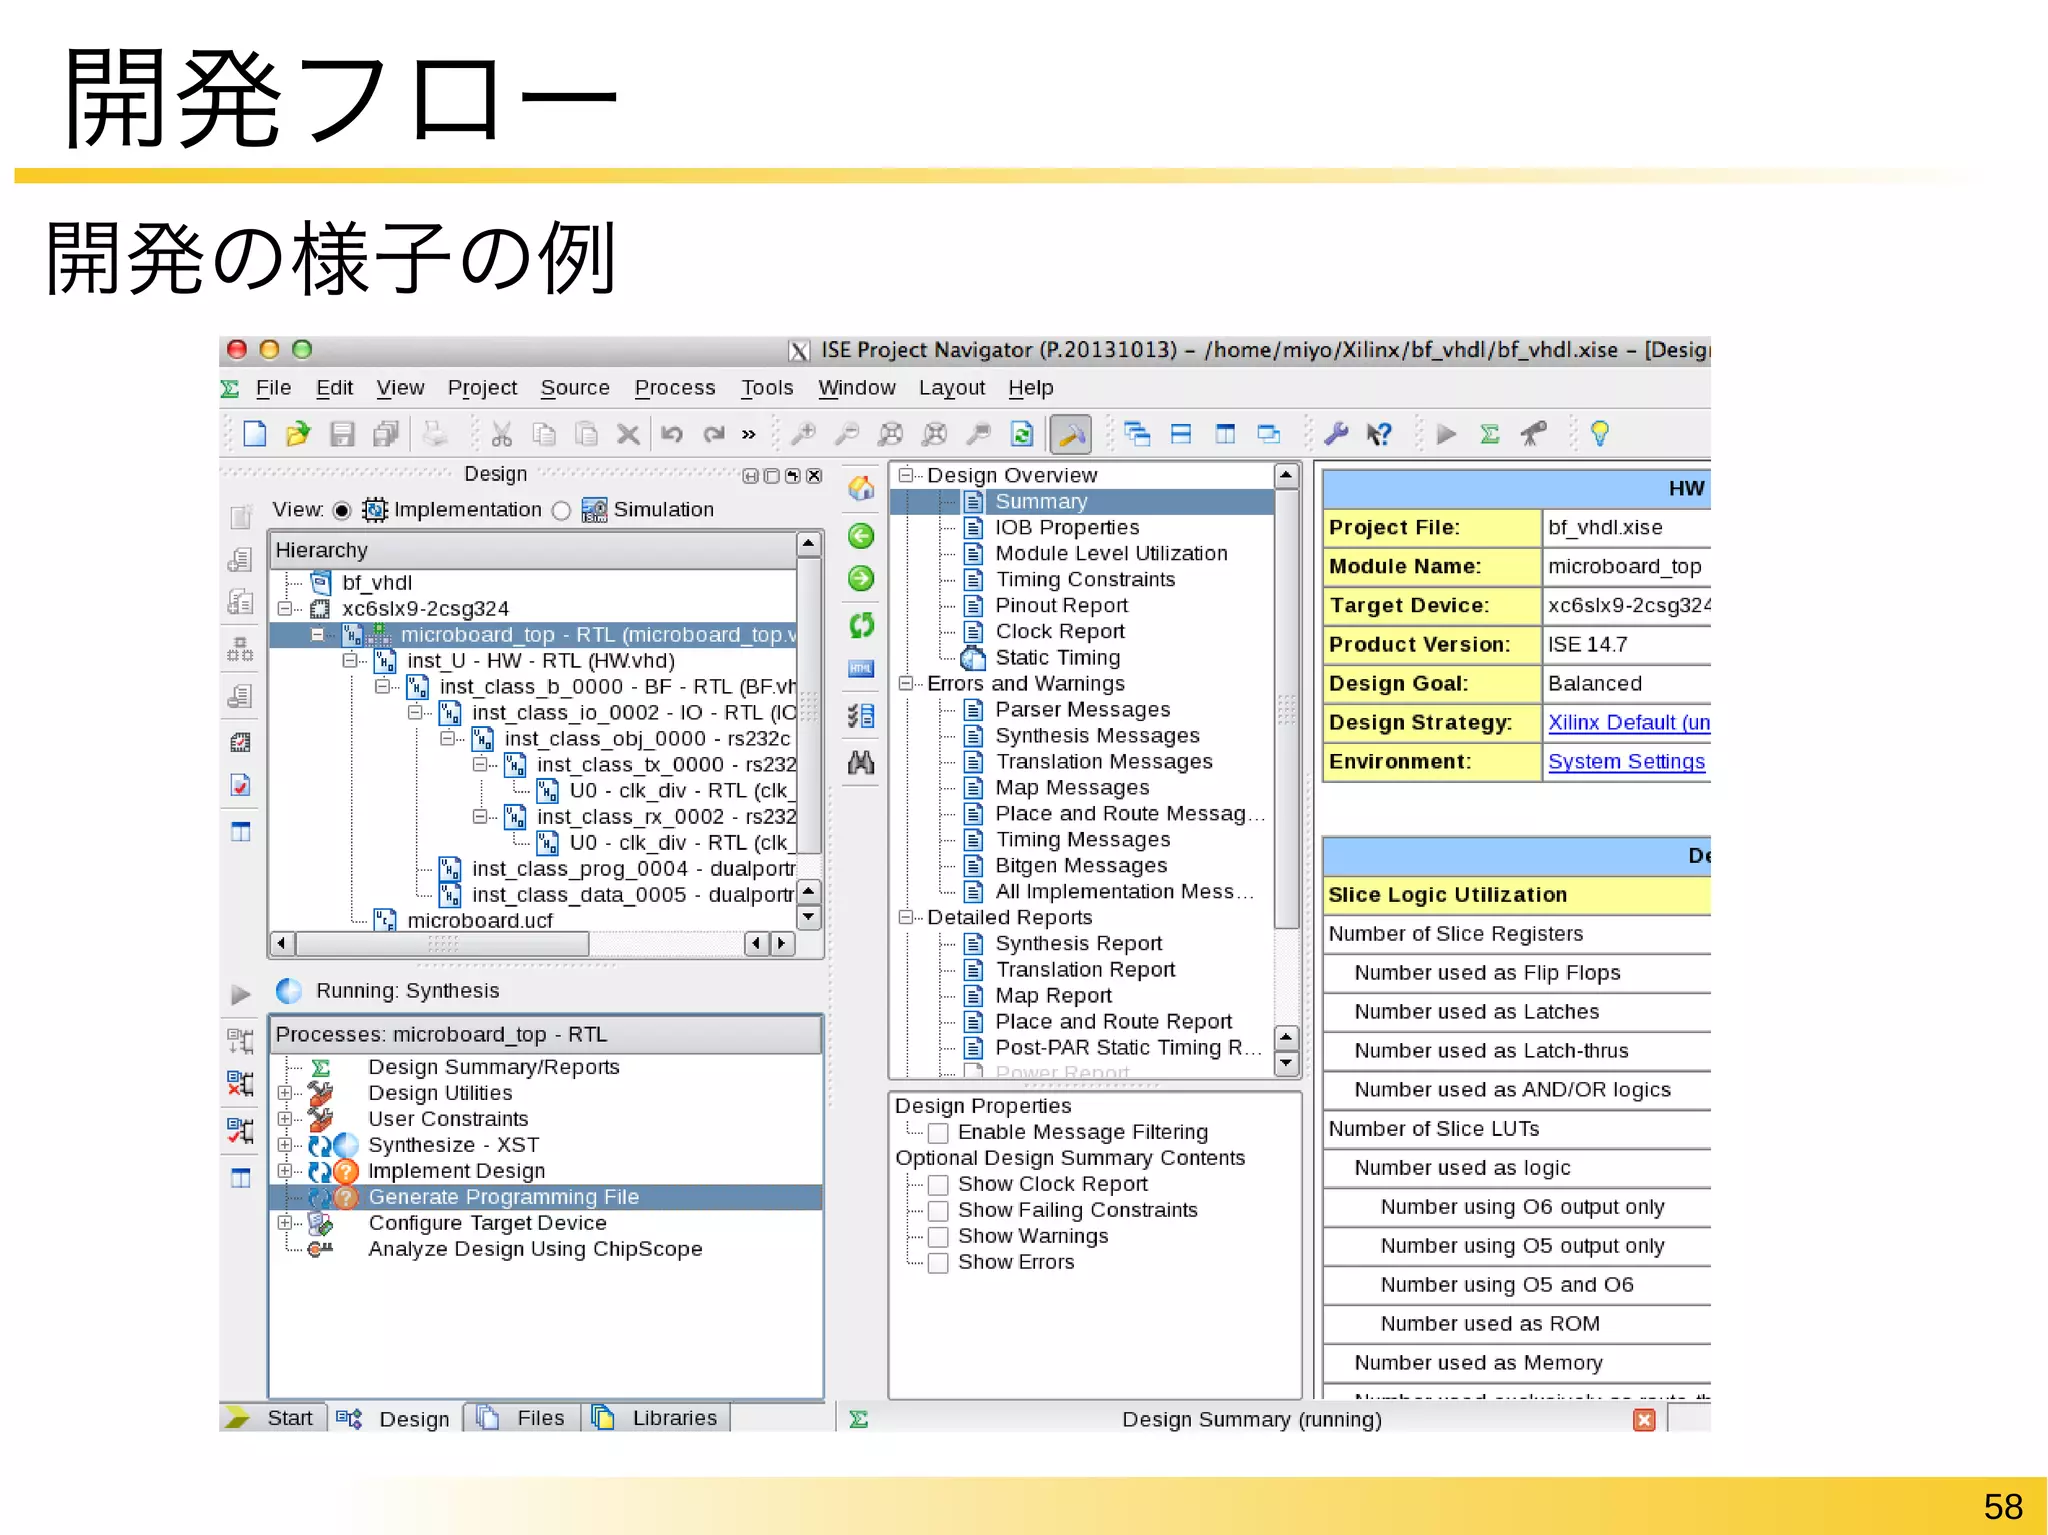Screen dimensions: 2048x1535
Task: Collapse the inst_U HW hierarchy node
Action: (x=350, y=661)
